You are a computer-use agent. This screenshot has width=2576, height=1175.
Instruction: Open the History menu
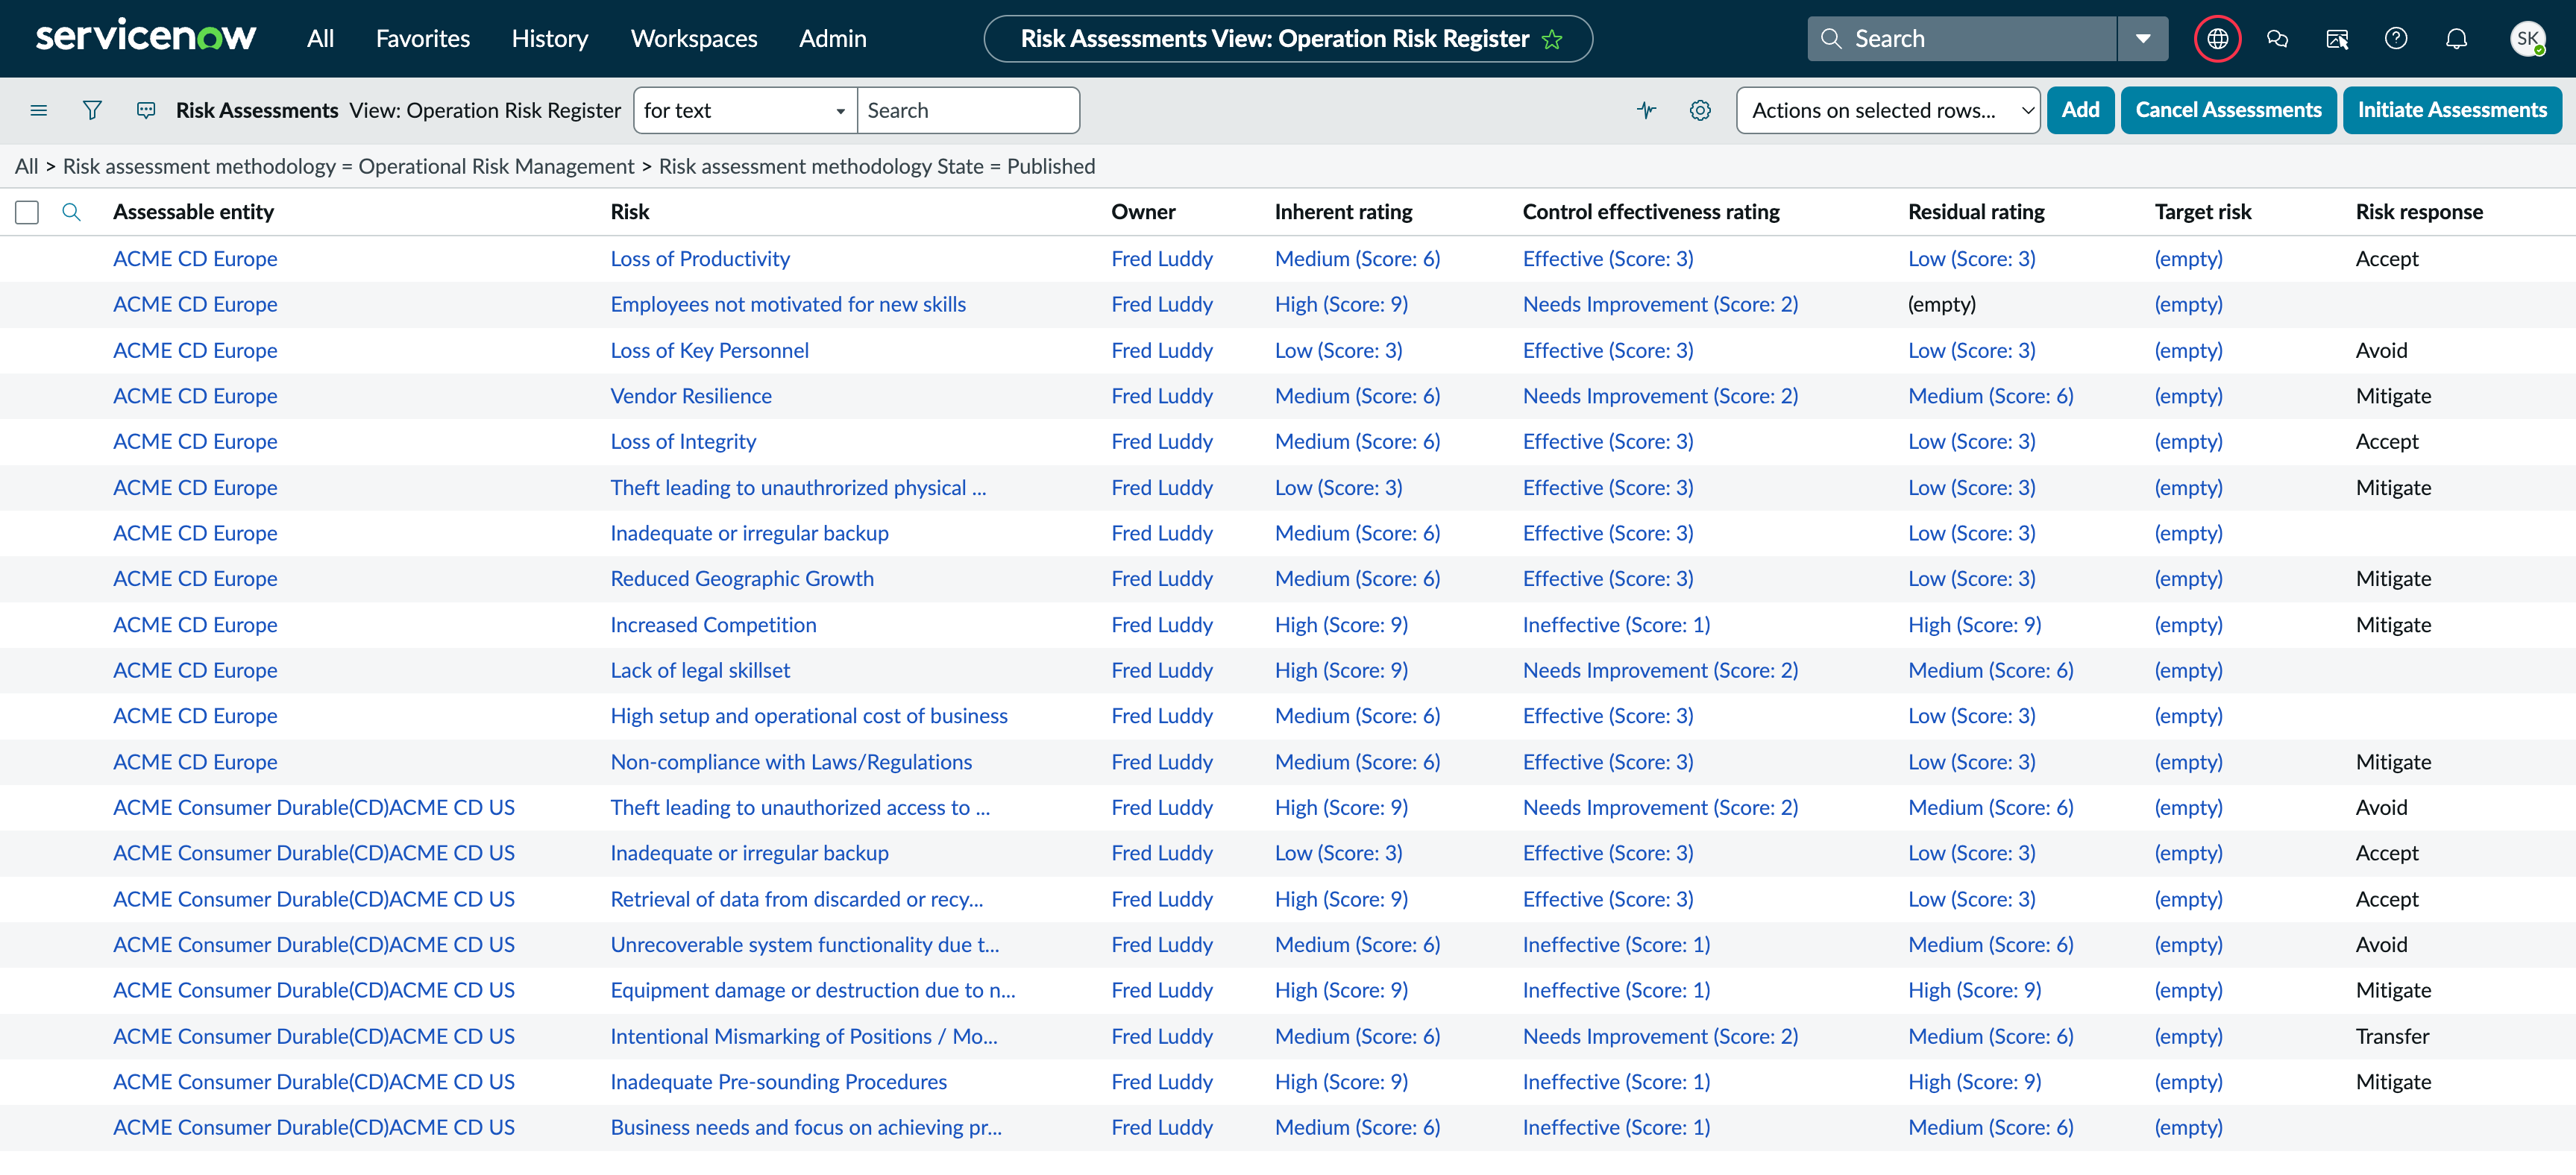point(549,38)
